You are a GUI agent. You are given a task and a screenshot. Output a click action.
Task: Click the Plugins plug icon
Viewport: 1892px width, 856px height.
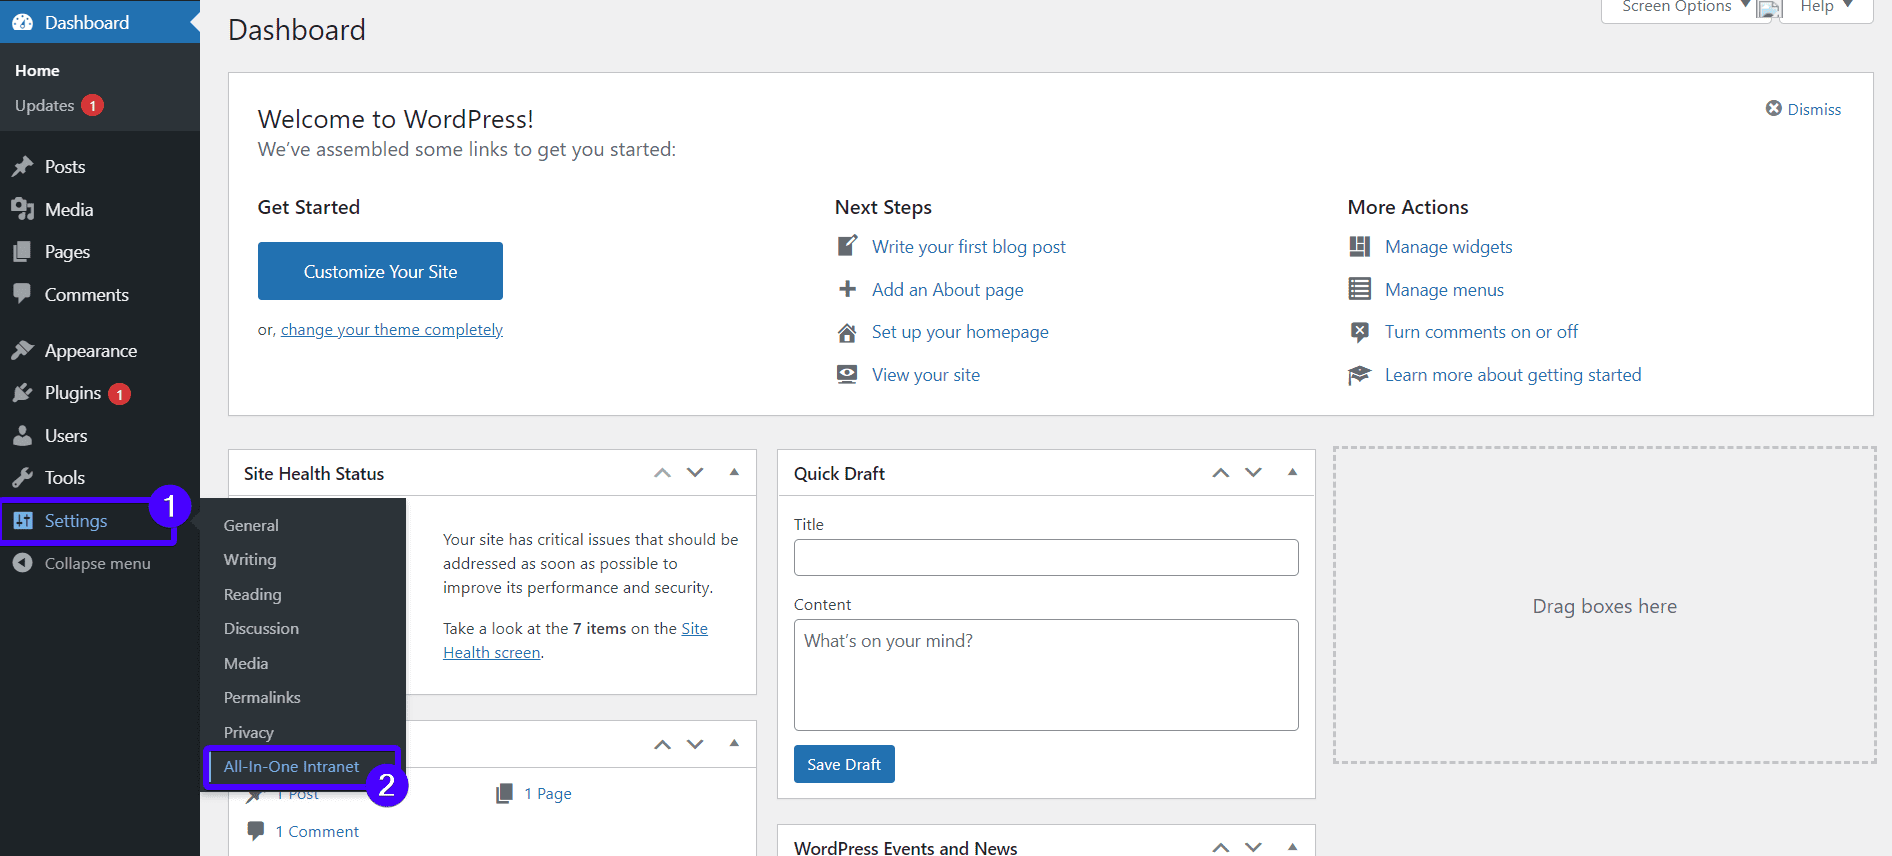click(x=22, y=393)
